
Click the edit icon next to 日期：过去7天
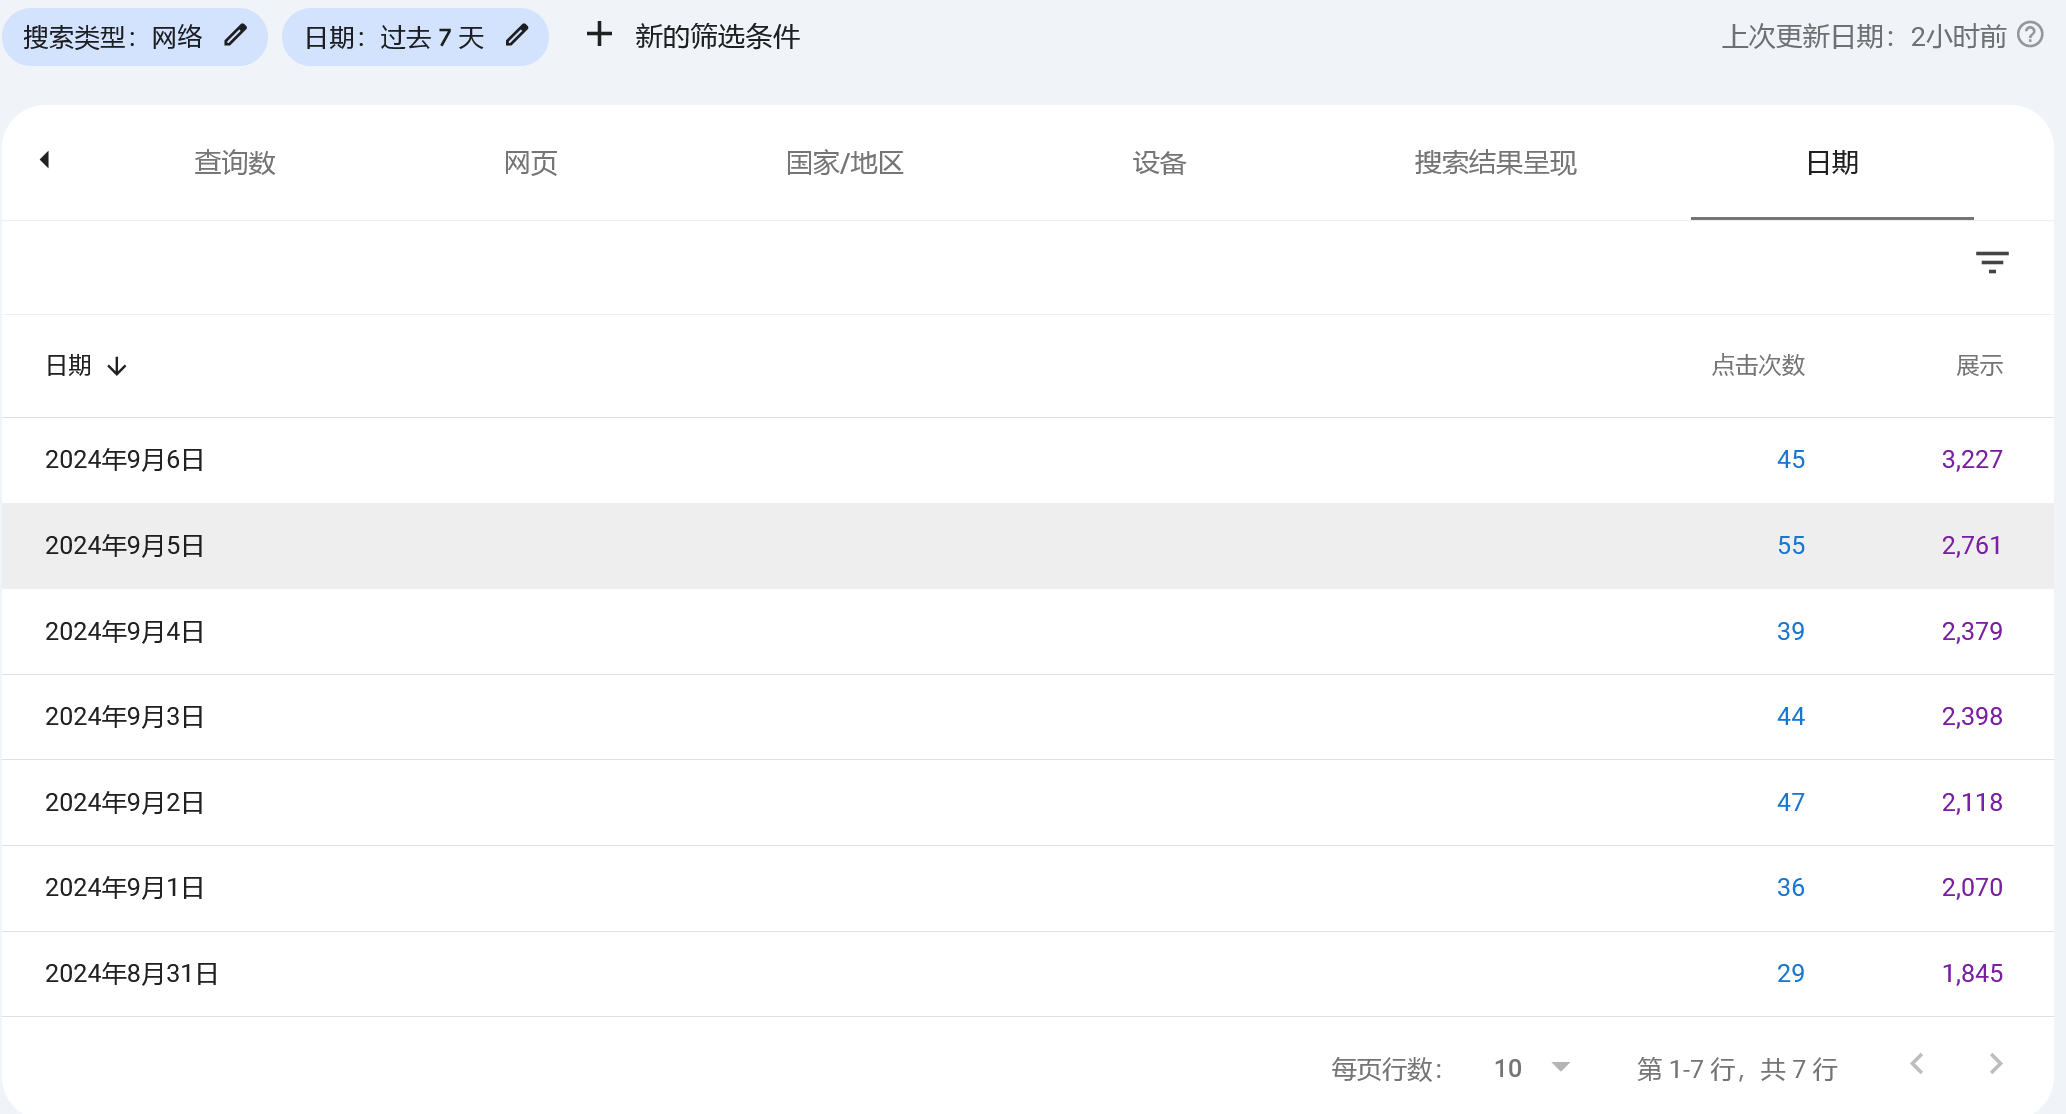pyautogui.click(x=521, y=38)
